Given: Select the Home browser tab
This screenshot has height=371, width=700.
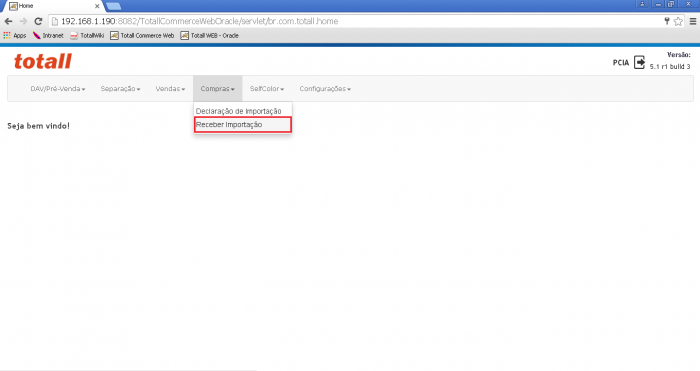Looking at the screenshot, I should click(x=53, y=6).
